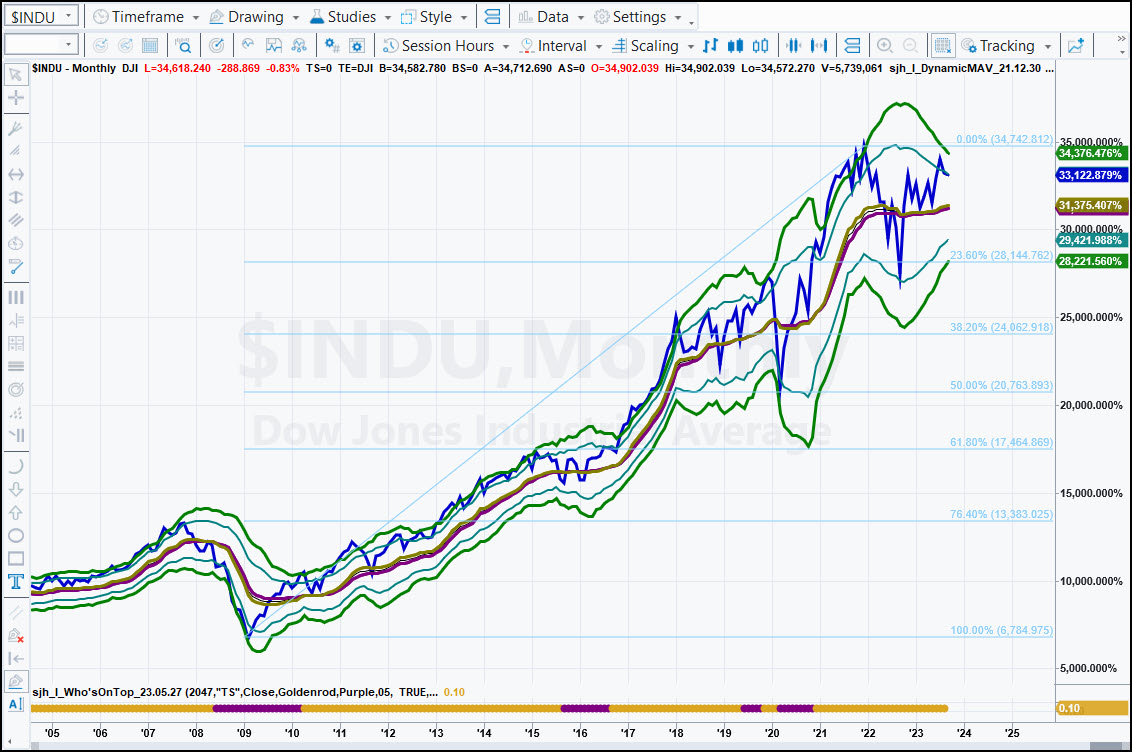Viewport: 1132px width, 752px height.
Task: Open the chart properties gear-window icon
Action: (357, 45)
